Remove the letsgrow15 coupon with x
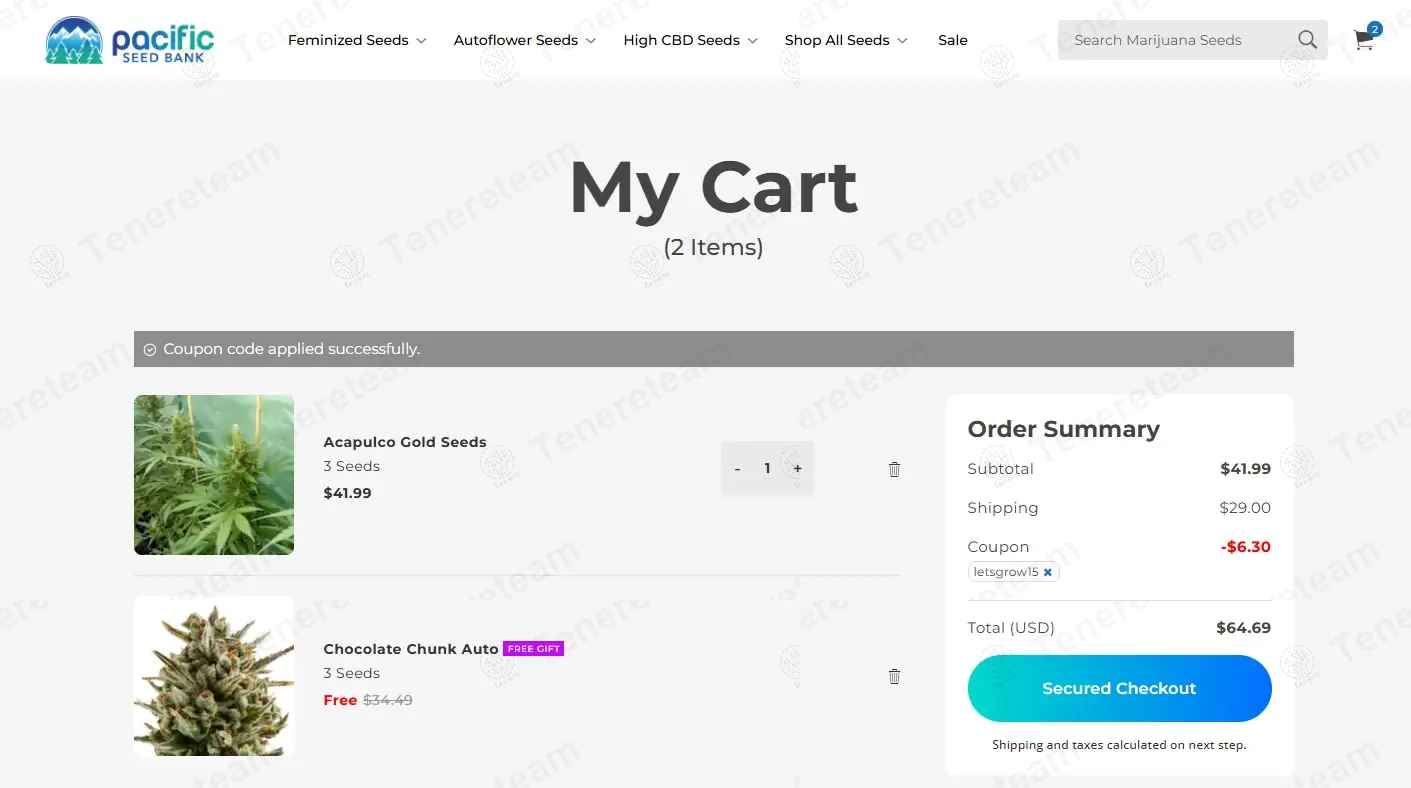This screenshot has height=788, width=1411. 1047,573
